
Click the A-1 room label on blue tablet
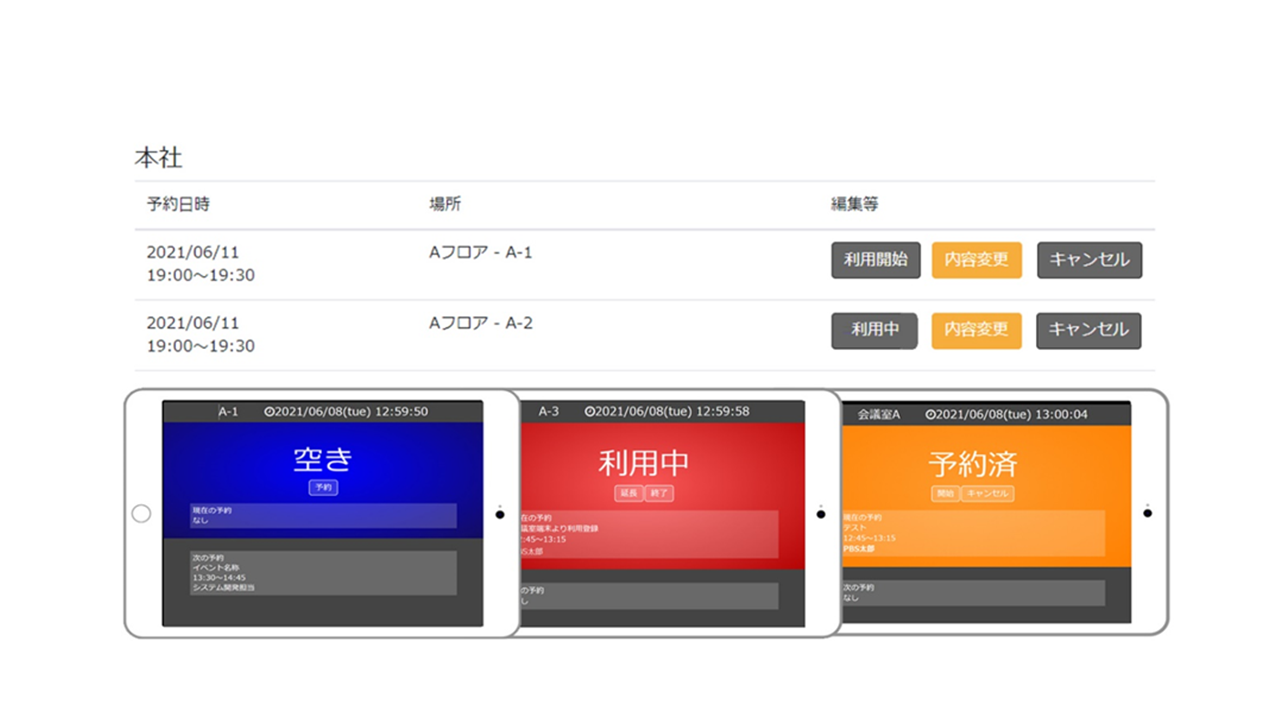[228, 411]
